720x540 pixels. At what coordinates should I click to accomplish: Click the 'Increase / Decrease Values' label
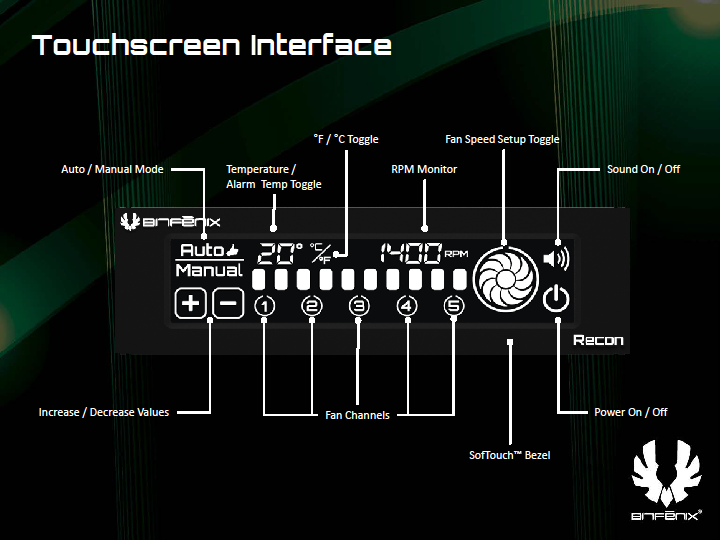(104, 412)
